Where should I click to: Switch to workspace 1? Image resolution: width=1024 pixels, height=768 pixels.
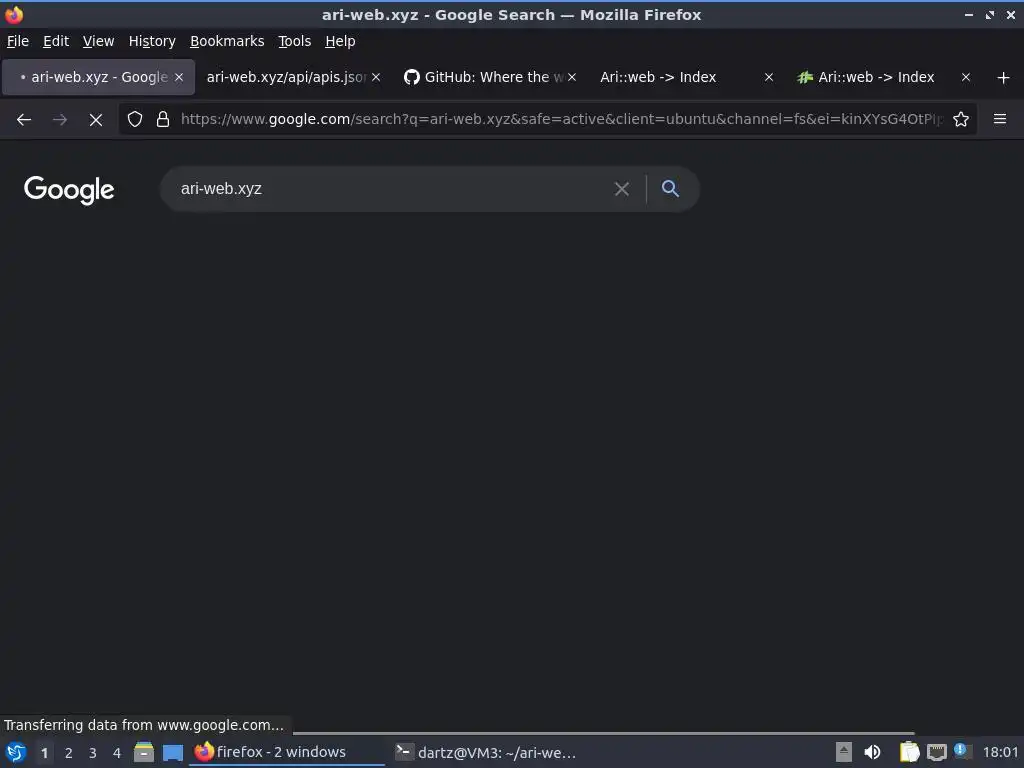tap(44, 753)
